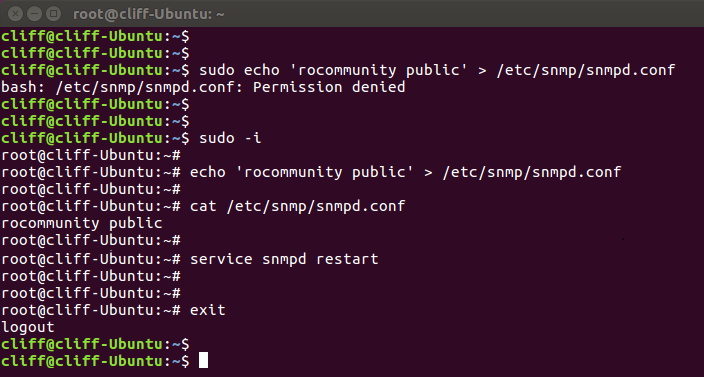704x377 pixels.
Task: Click the rocommunity public output line
Action: click(82, 223)
